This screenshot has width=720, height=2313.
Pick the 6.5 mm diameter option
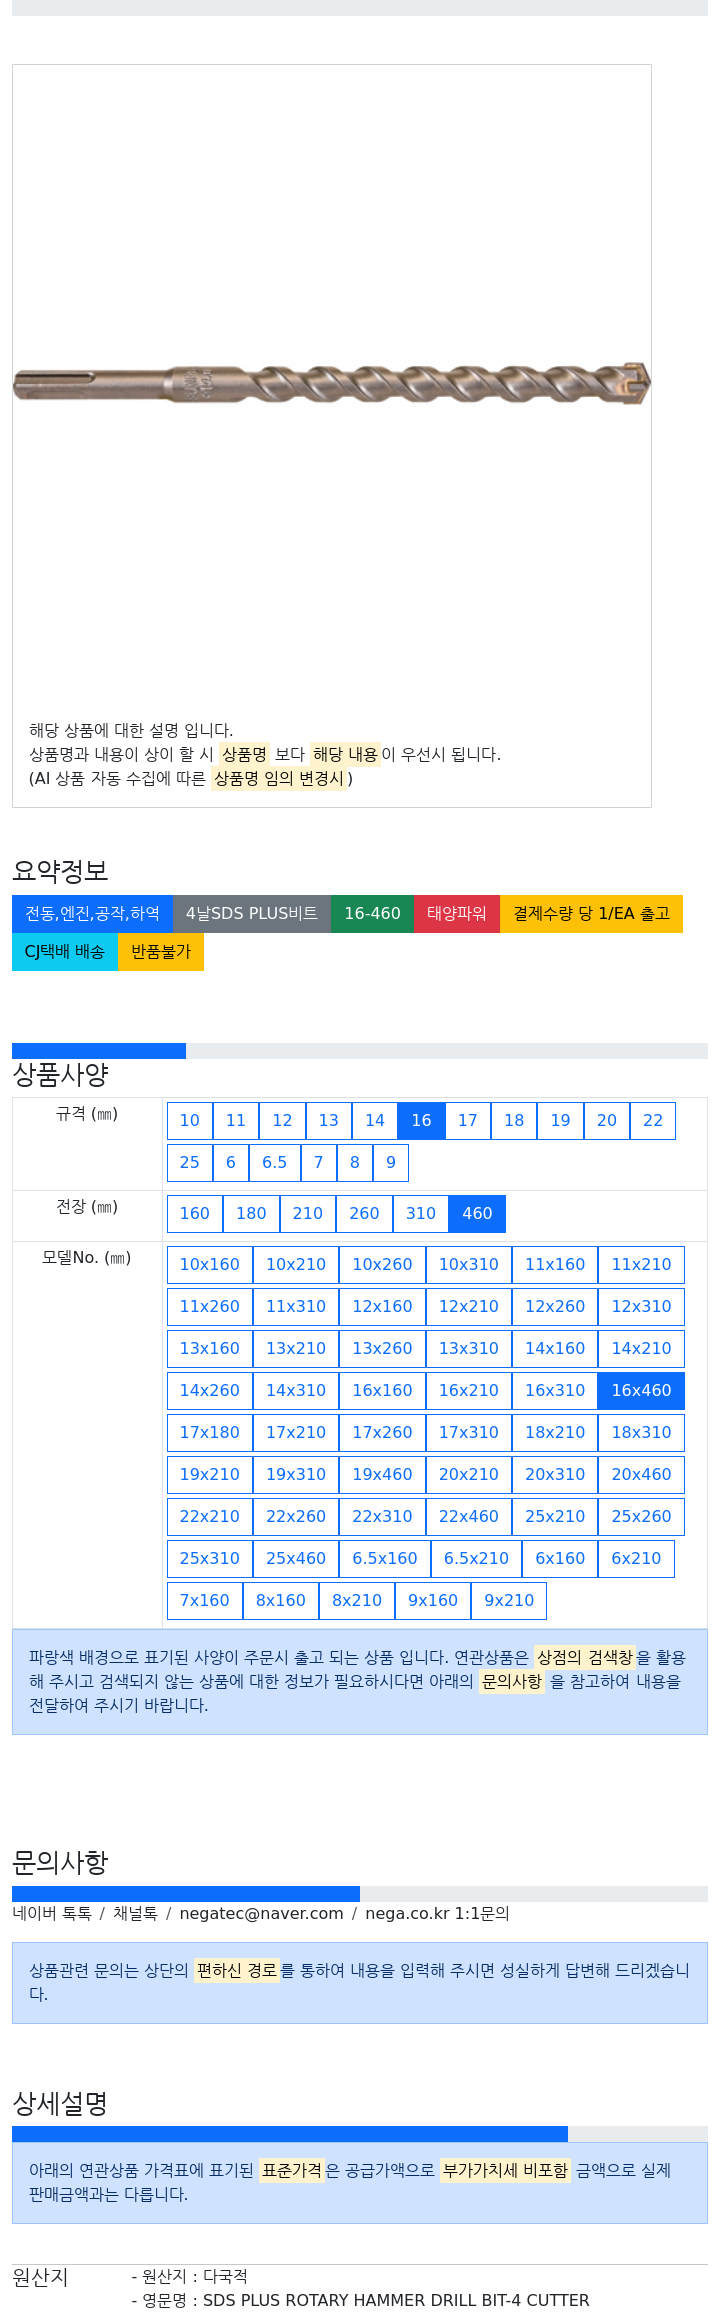pos(275,1163)
